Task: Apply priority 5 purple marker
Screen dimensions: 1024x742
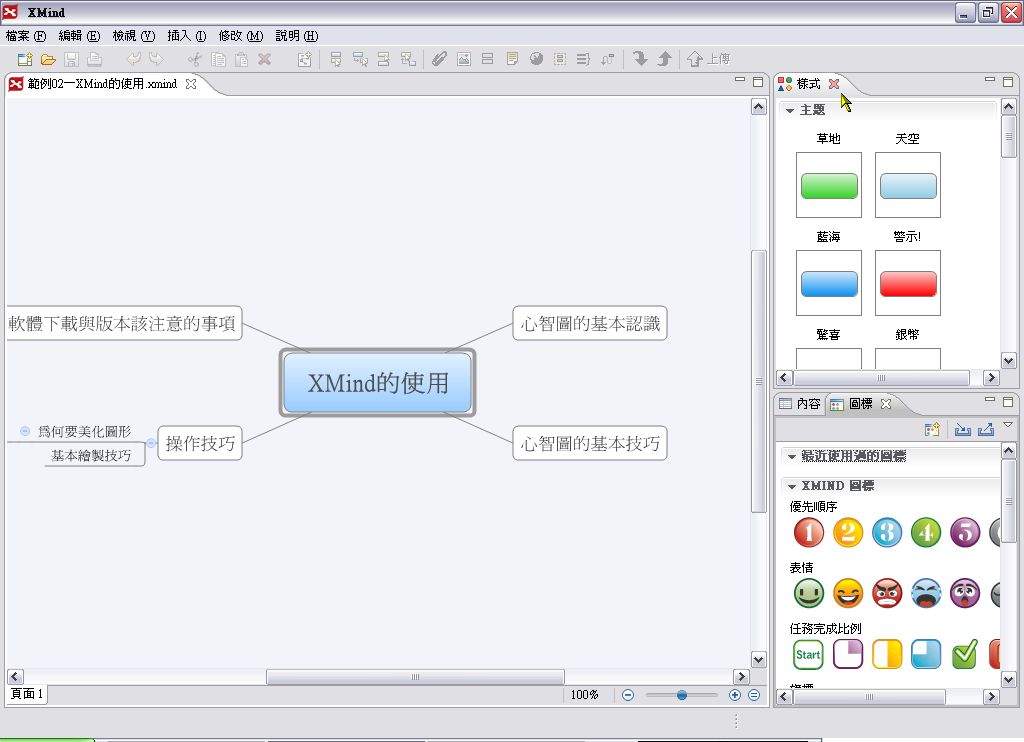Action: (x=965, y=532)
